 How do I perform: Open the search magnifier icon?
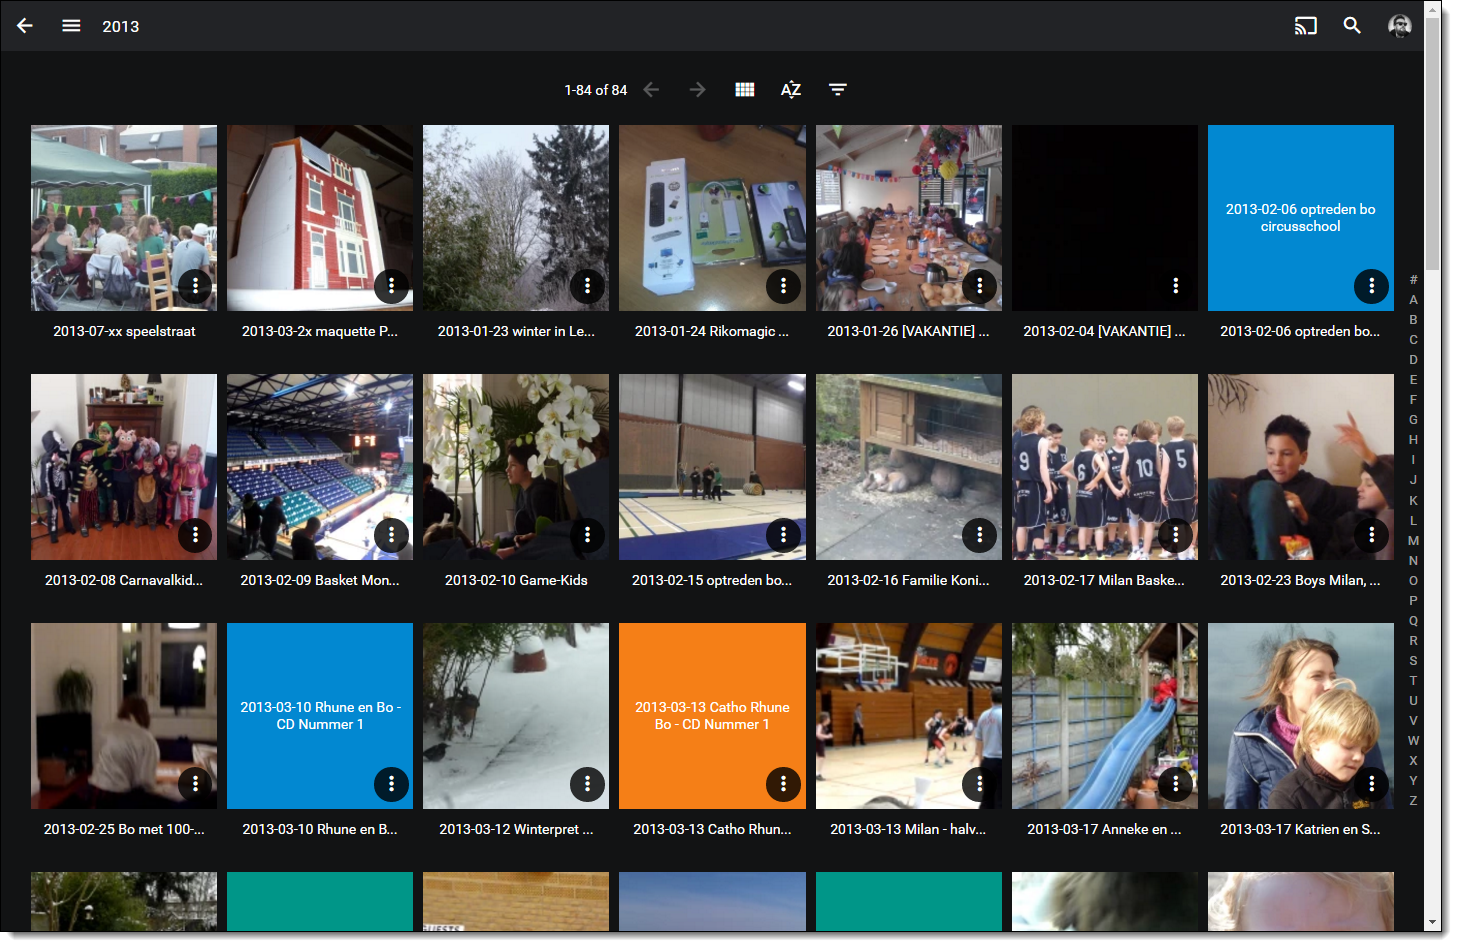pos(1352,26)
